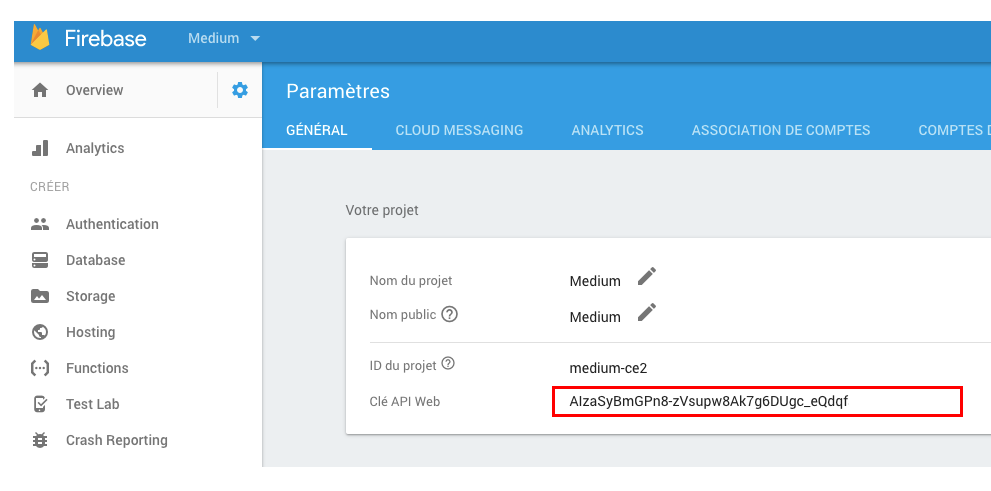Viewport: 991px width, 491px height.
Task: Open project settings gear icon
Action: click(x=240, y=90)
